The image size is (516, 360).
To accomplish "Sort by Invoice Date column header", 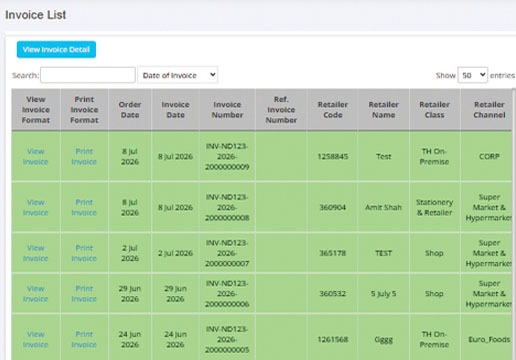I will click(x=175, y=110).
